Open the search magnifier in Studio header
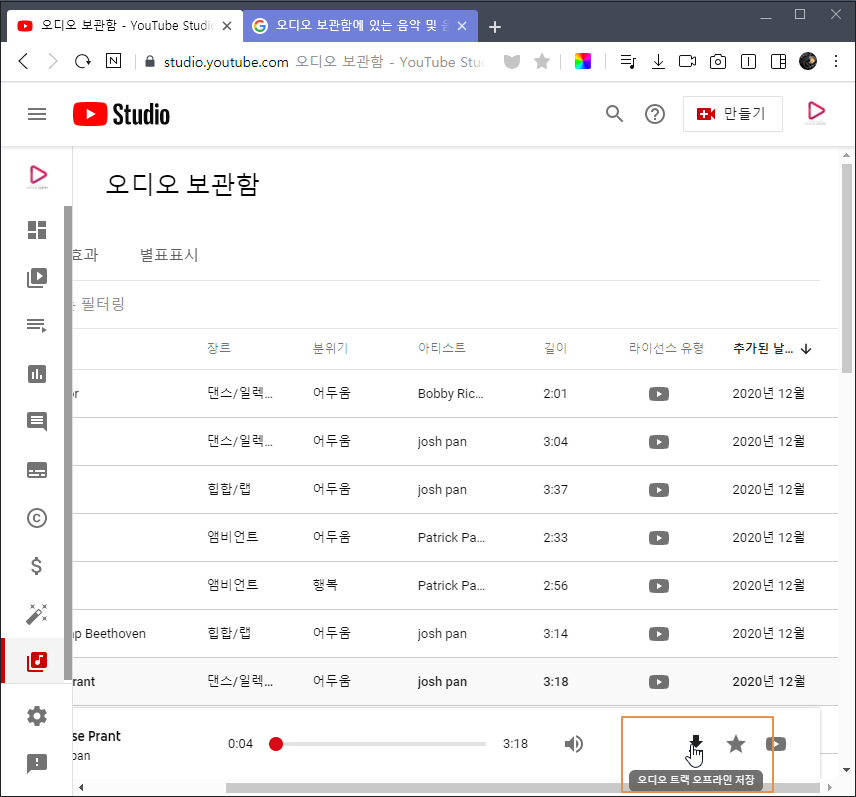The image size is (856, 797). (x=614, y=114)
